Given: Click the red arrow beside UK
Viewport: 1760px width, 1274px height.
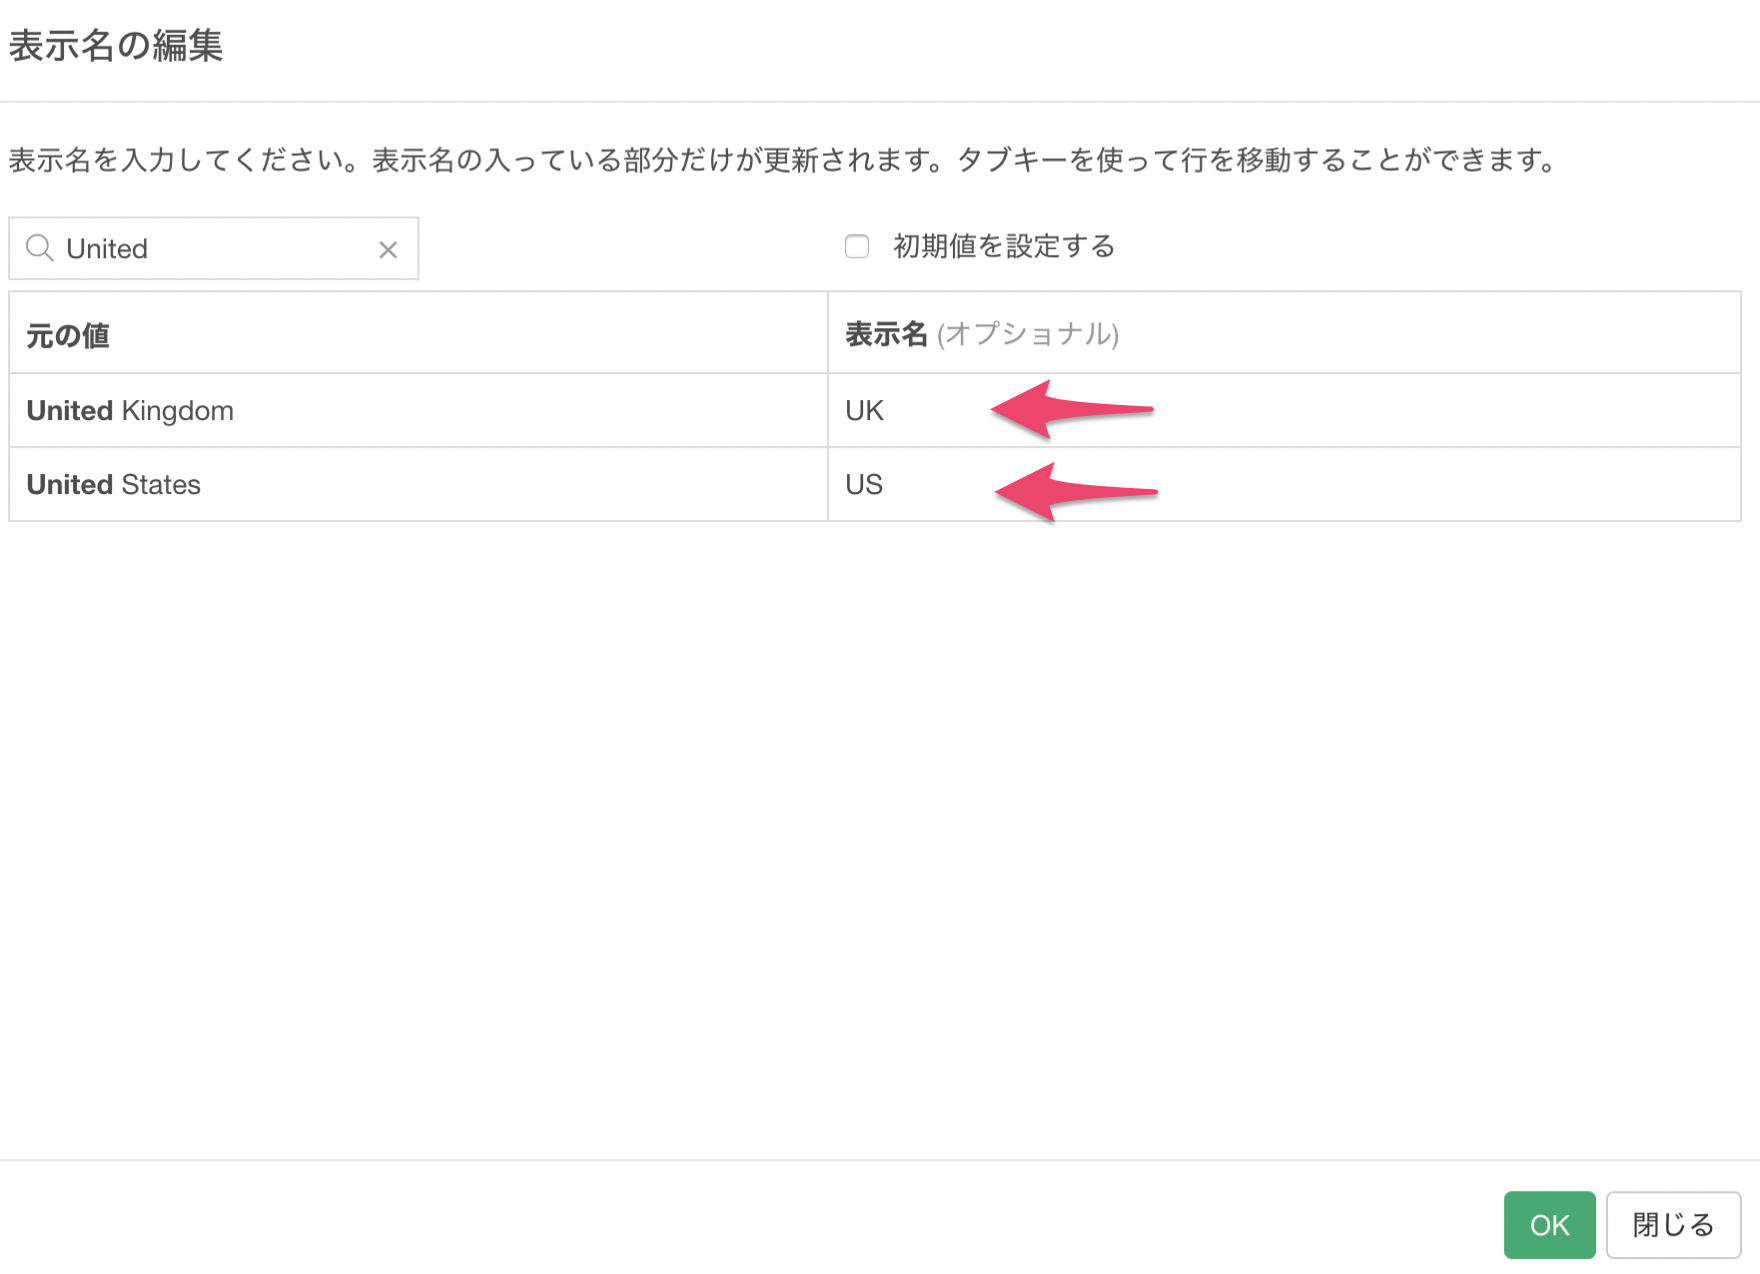Looking at the screenshot, I should [x=1070, y=409].
